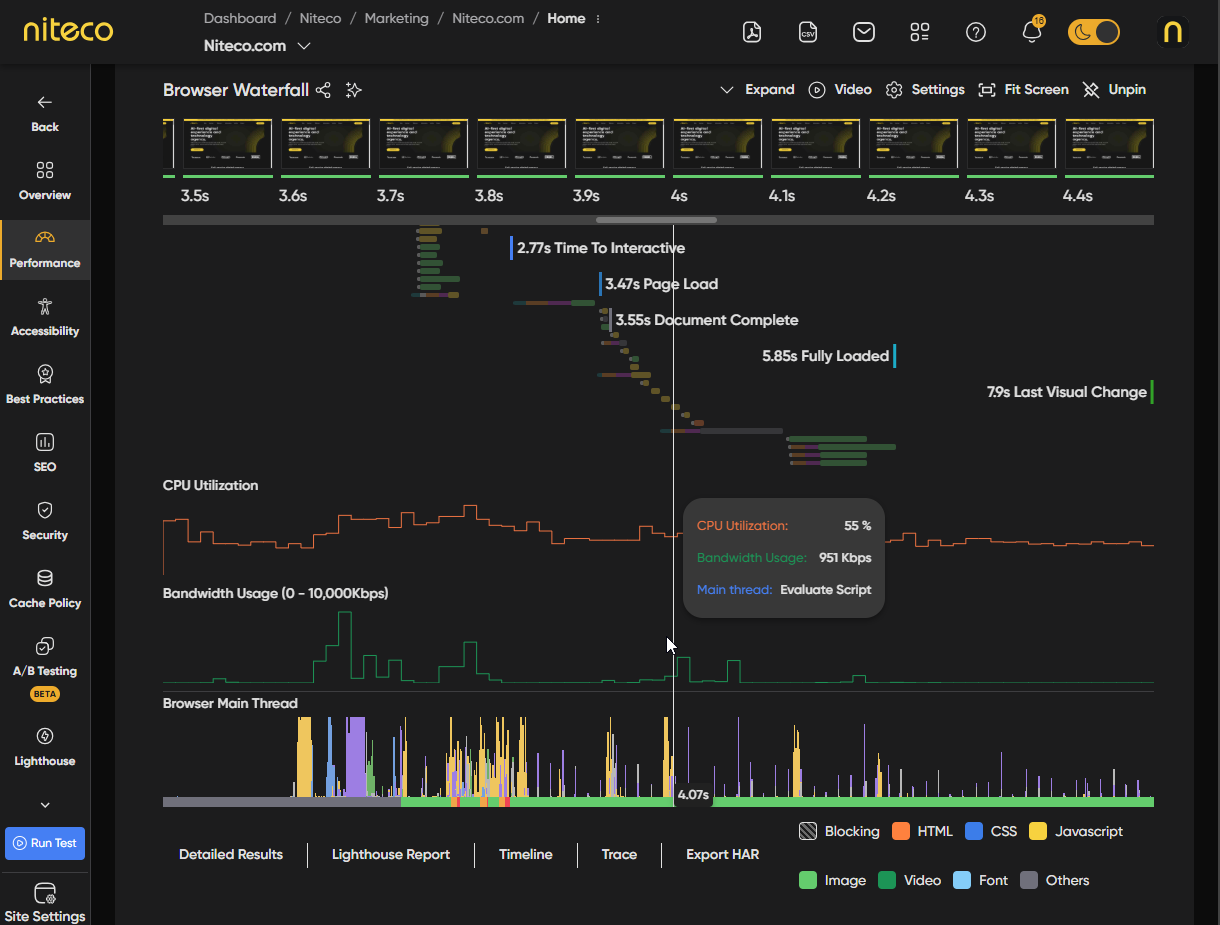Click the Export HAR link
The width and height of the screenshot is (1220, 925).
(722, 854)
